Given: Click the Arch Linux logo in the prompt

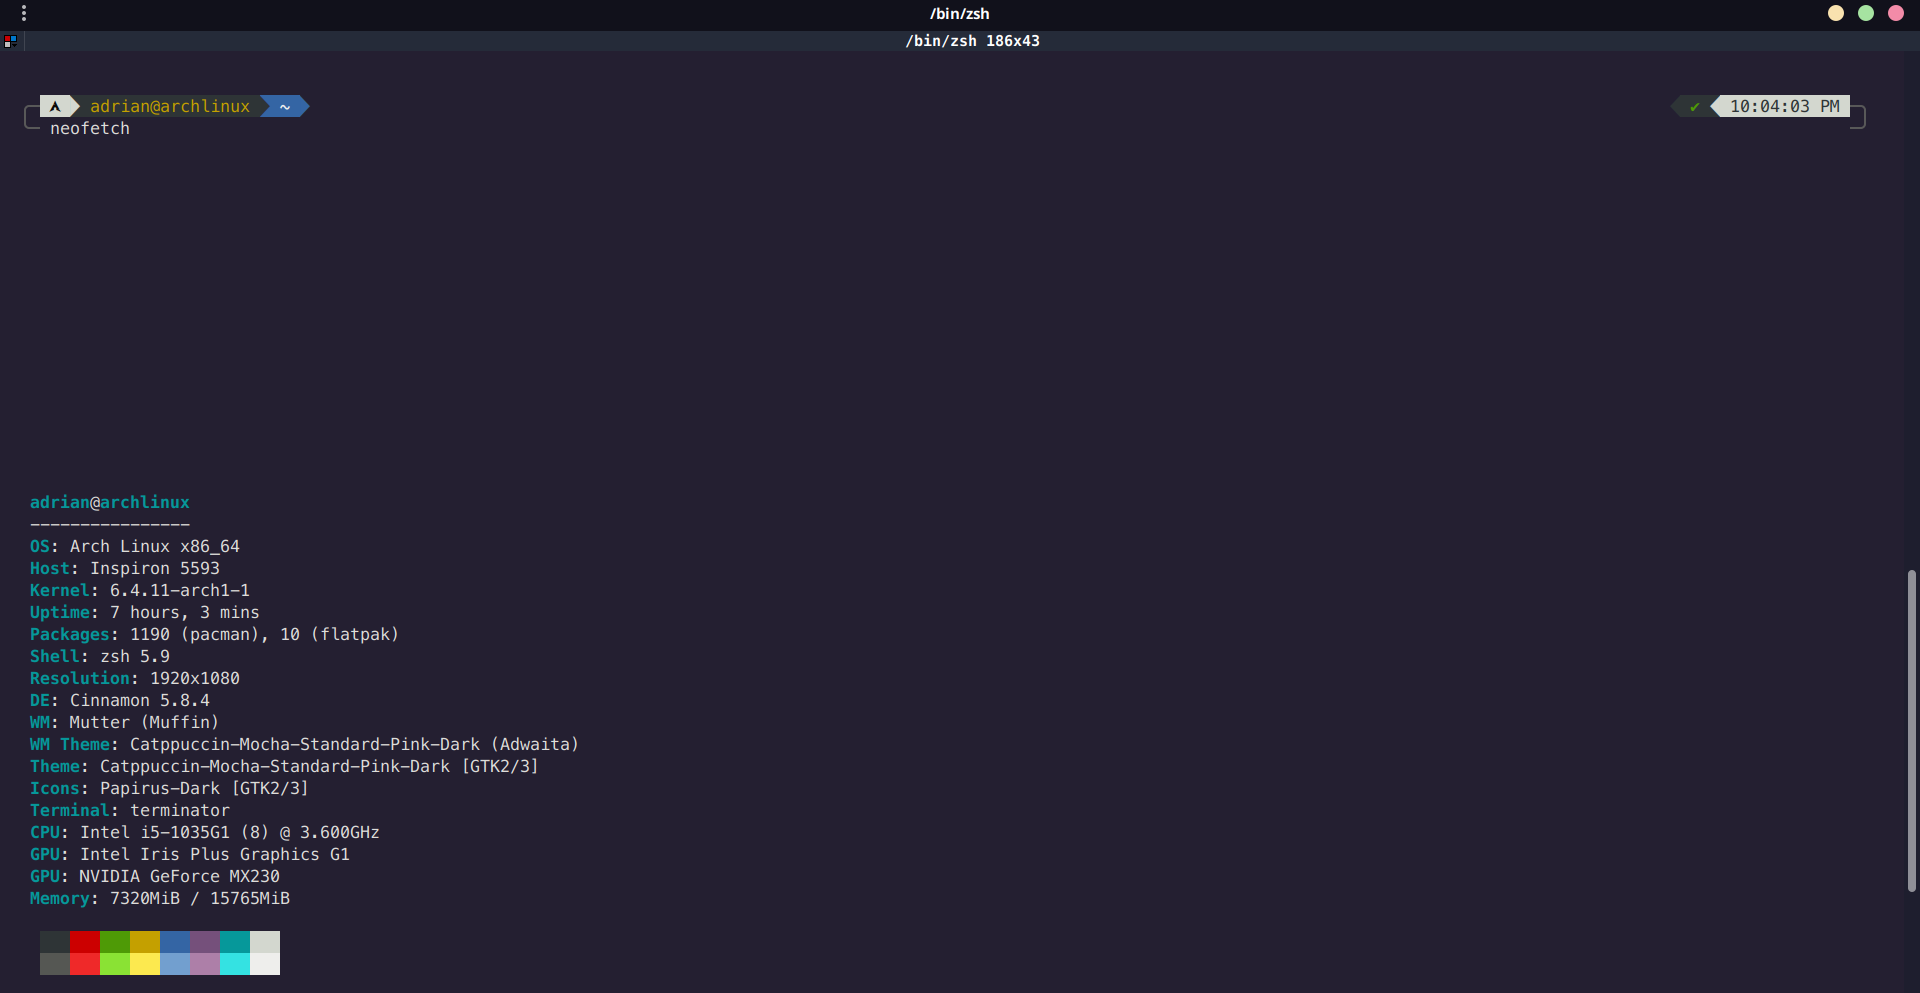Looking at the screenshot, I should [x=57, y=106].
